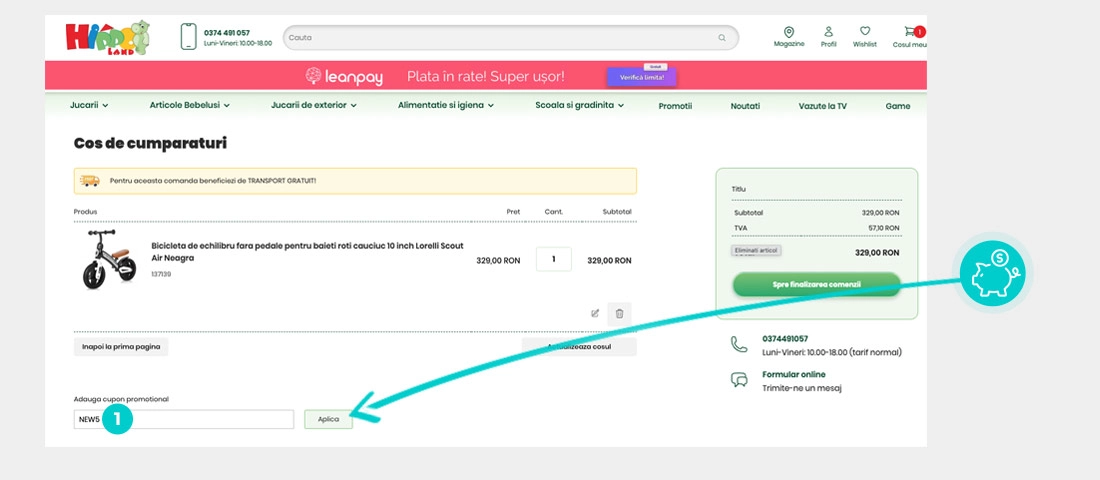Click the promotional coupon input field
The width and height of the screenshot is (1100, 480).
pyautogui.click(x=200, y=419)
